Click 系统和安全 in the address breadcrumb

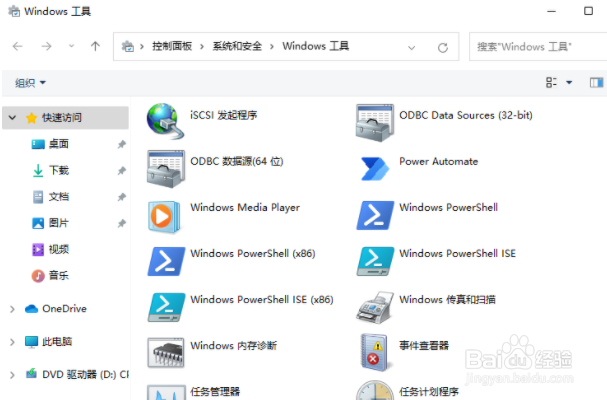pyautogui.click(x=237, y=46)
